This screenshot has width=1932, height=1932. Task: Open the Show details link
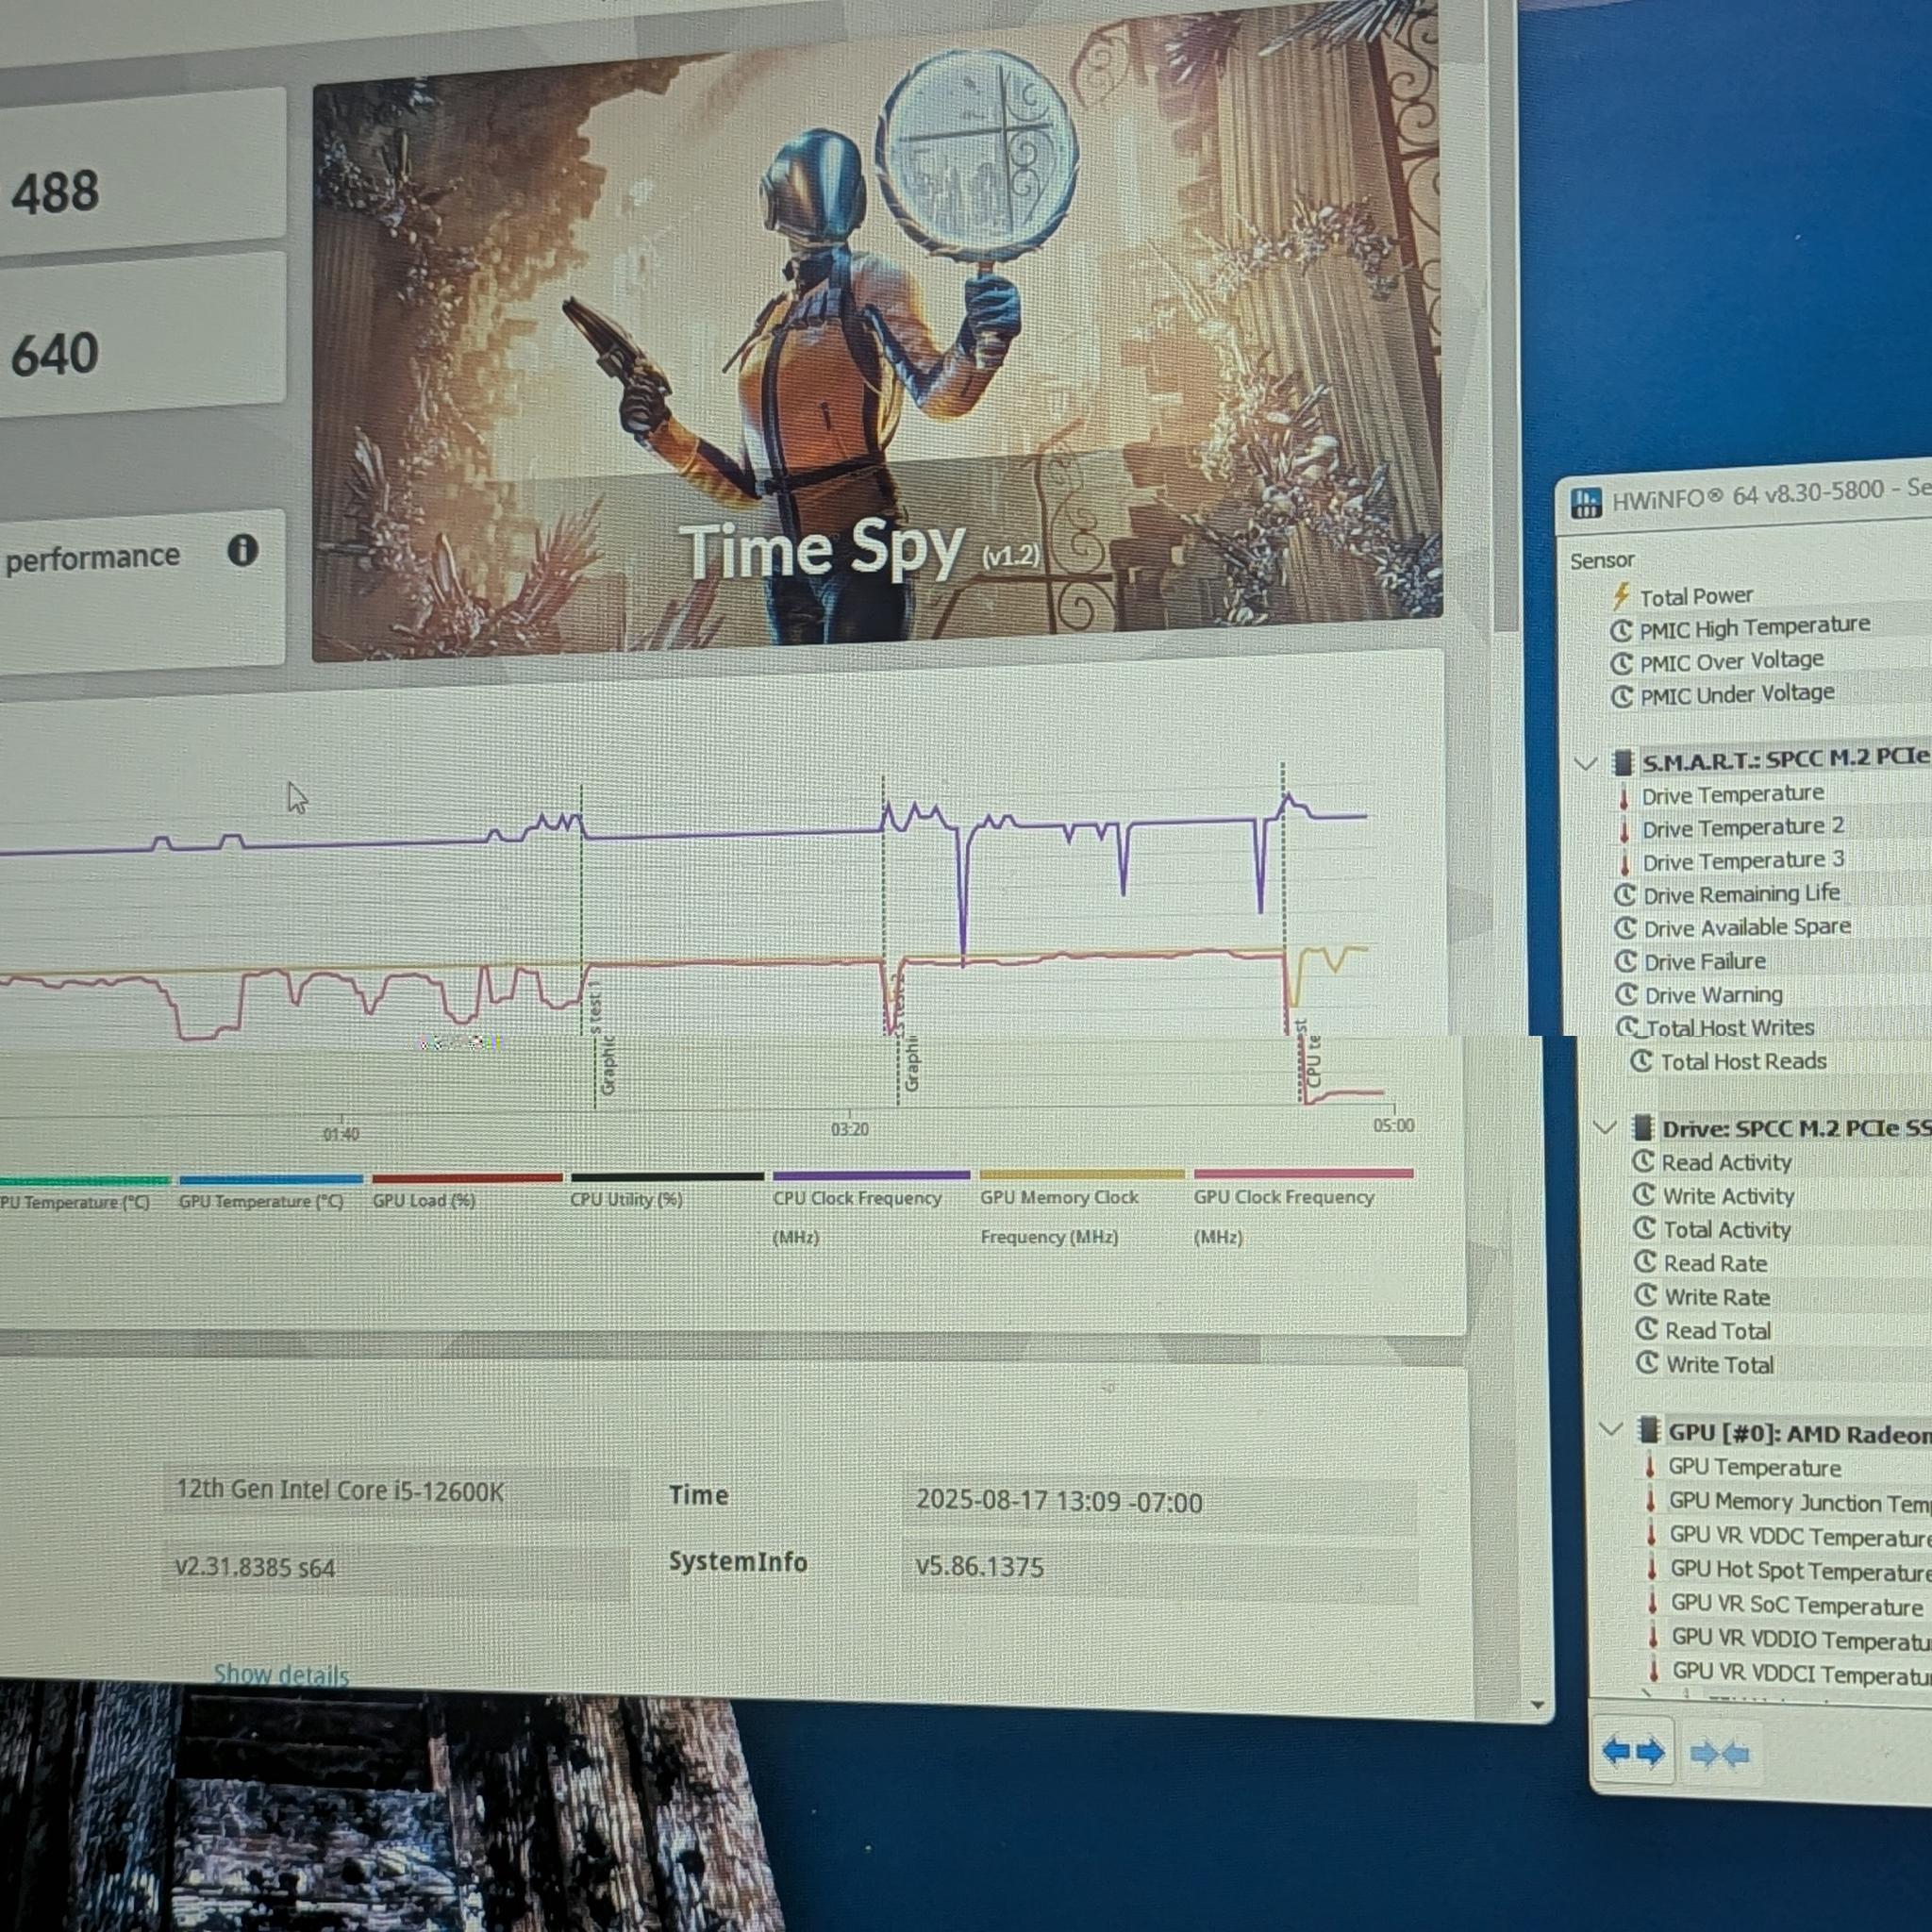point(281,1675)
